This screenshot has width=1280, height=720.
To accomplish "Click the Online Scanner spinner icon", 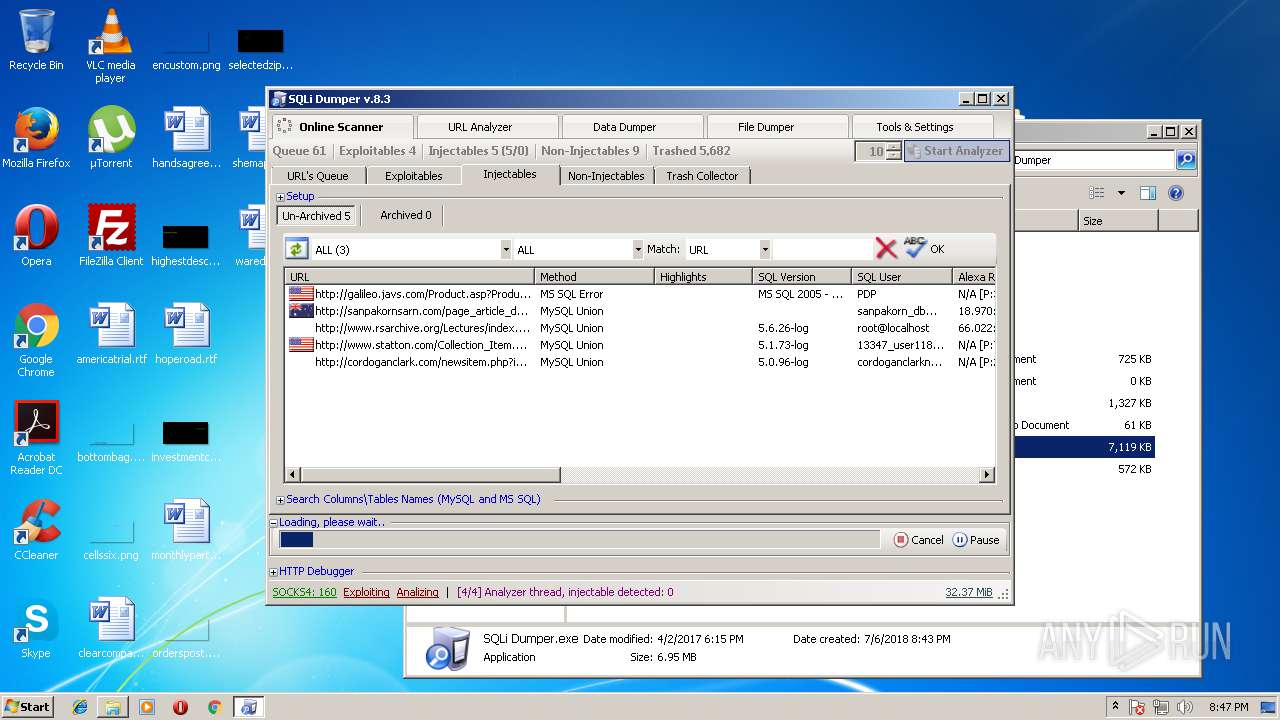I will [285, 127].
